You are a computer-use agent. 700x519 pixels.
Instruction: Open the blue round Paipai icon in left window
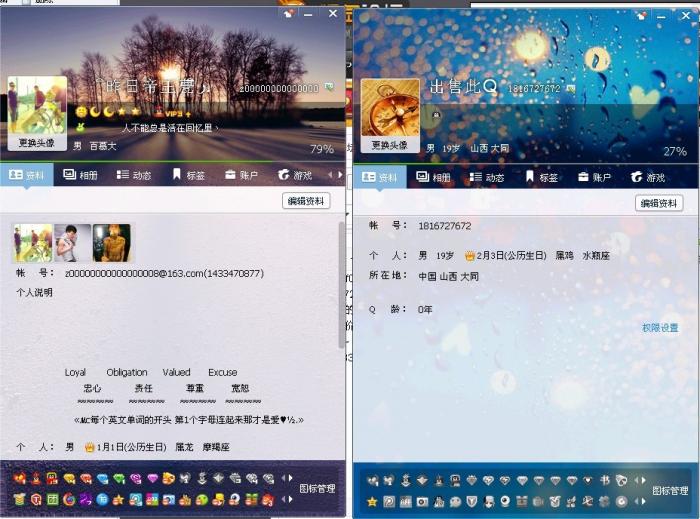click(x=102, y=499)
